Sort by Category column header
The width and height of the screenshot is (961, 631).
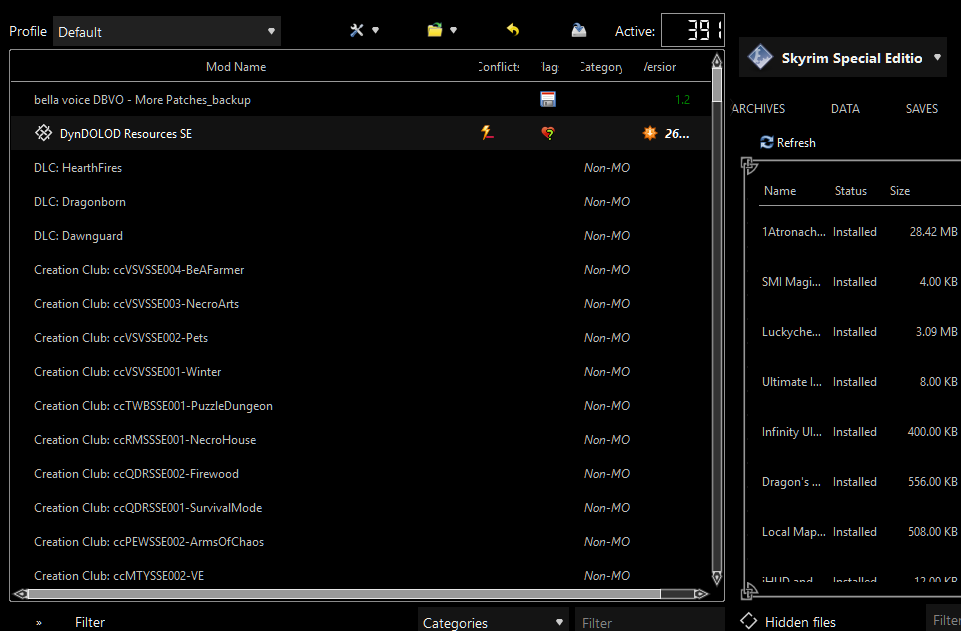pyautogui.click(x=601, y=67)
